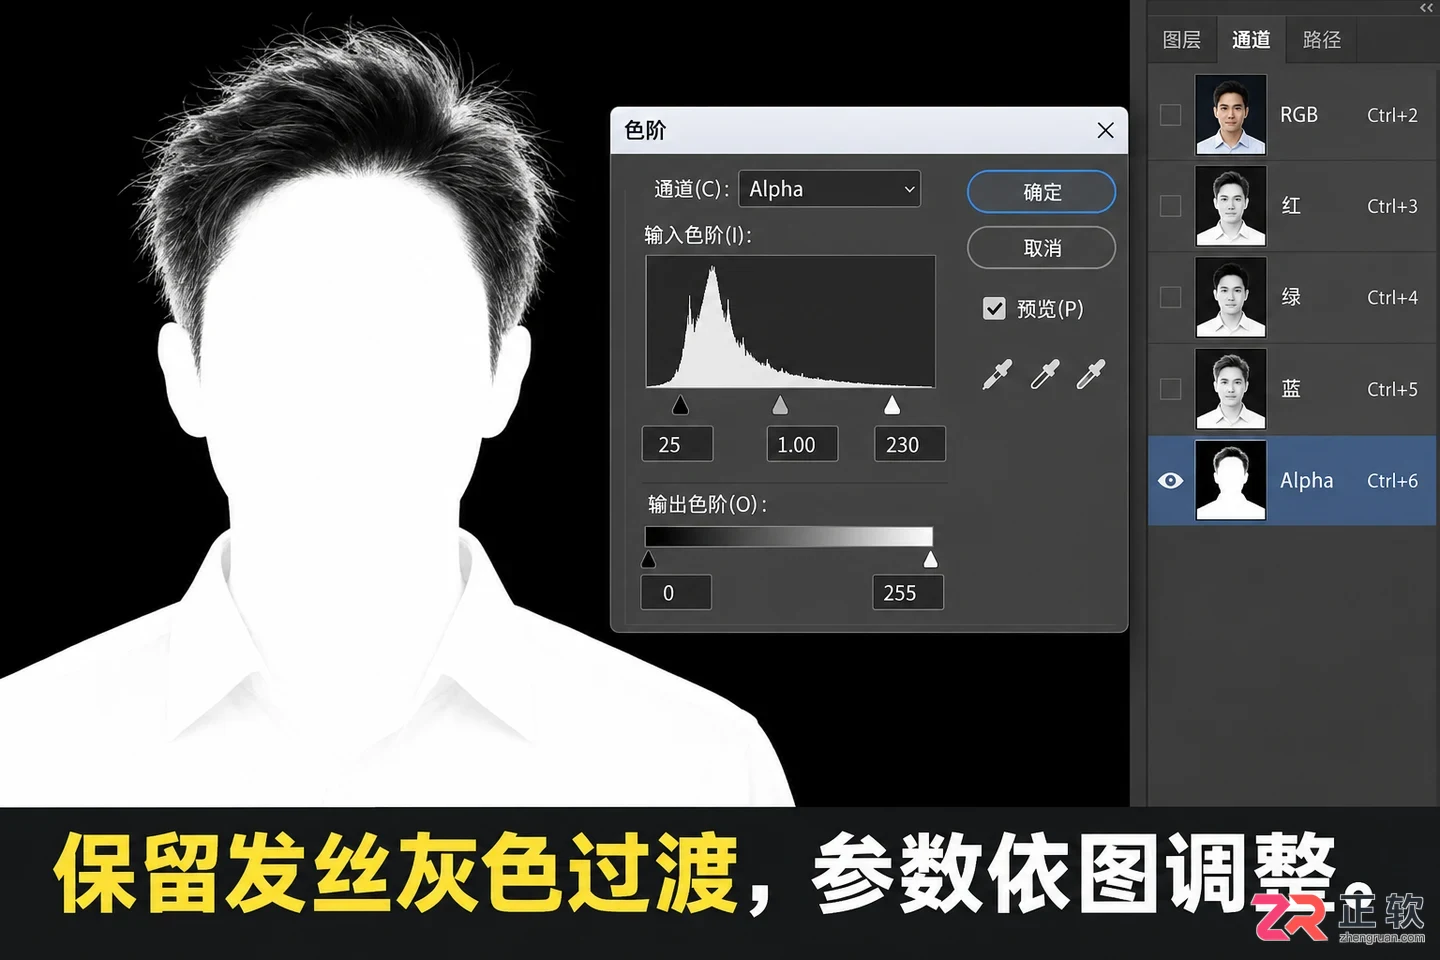Screen dimensions: 1440x960
Task: Select the 红 channel thumbnail
Action: [1231, 206]
